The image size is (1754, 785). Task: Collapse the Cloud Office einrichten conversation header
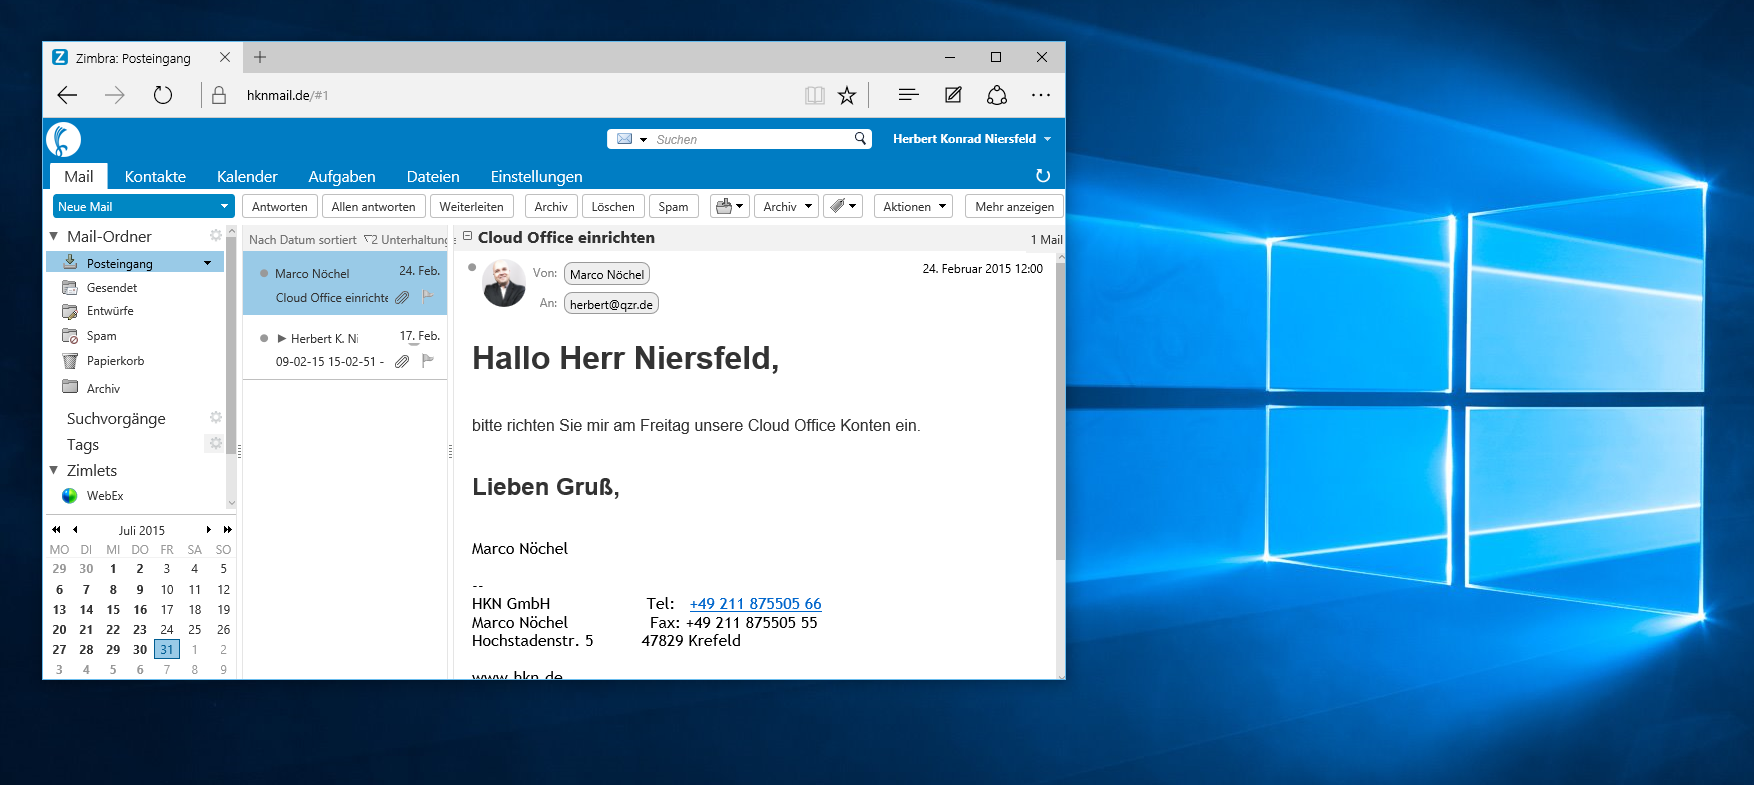pyautogui.click(x=467, y=237)
